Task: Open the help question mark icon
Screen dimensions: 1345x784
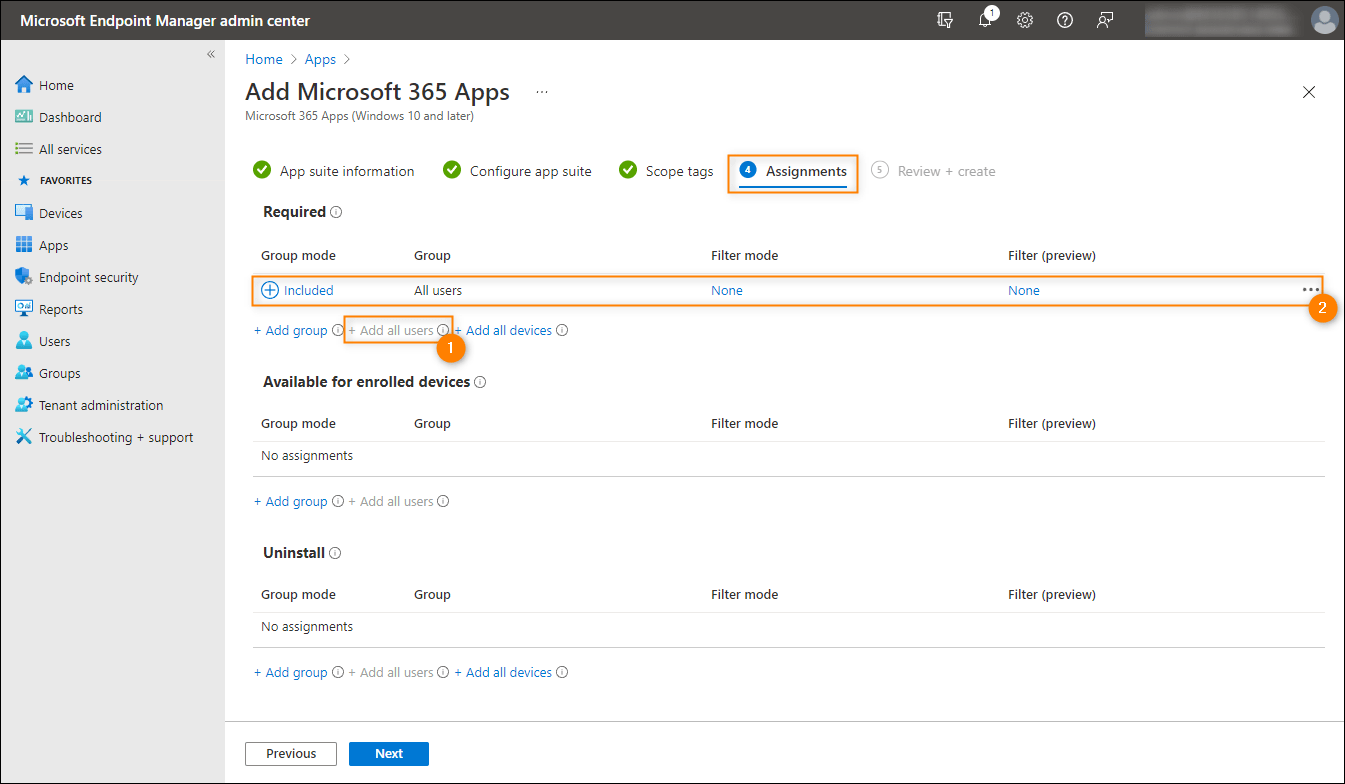Action: pos(1064,20)
